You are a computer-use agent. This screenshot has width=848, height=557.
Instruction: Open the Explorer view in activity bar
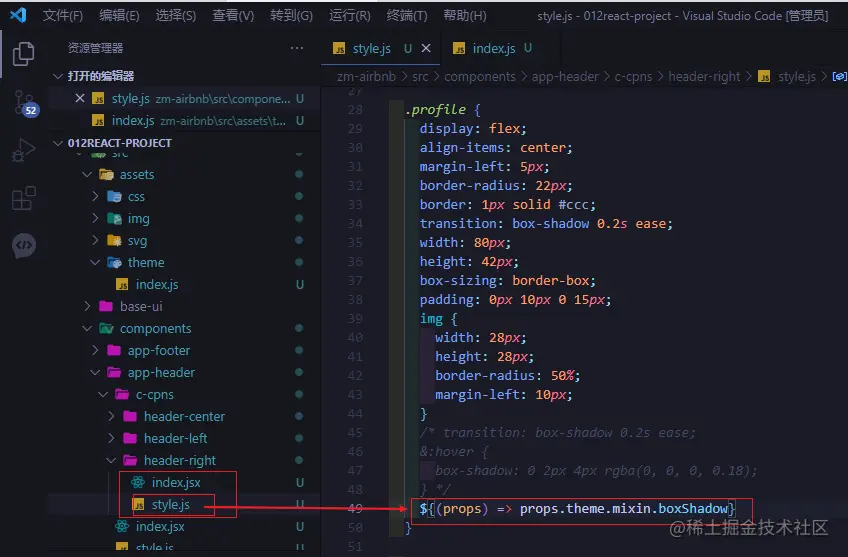23,54
